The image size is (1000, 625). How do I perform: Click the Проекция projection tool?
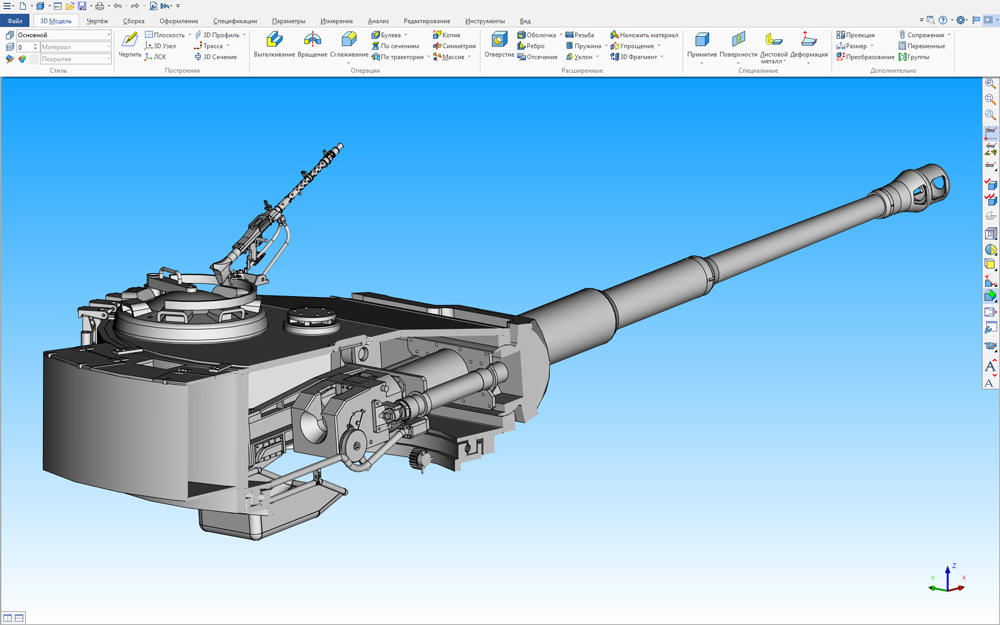pyautogui.click(x=856, y=35)
